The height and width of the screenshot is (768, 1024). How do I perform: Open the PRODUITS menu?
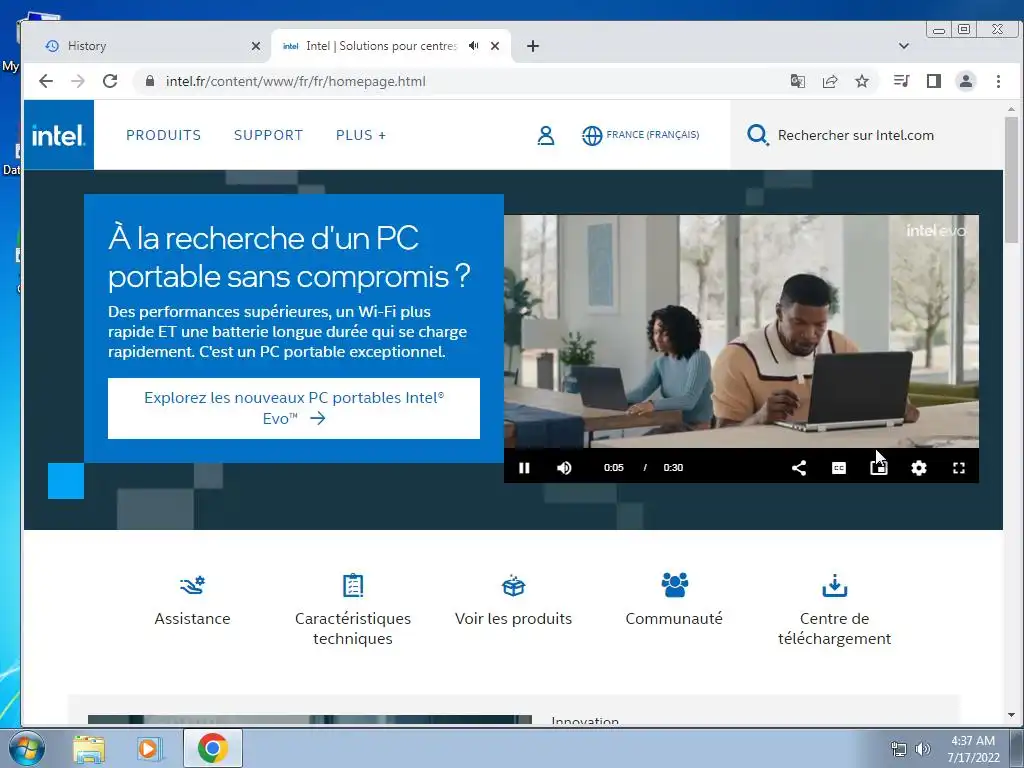click(163, 135)
